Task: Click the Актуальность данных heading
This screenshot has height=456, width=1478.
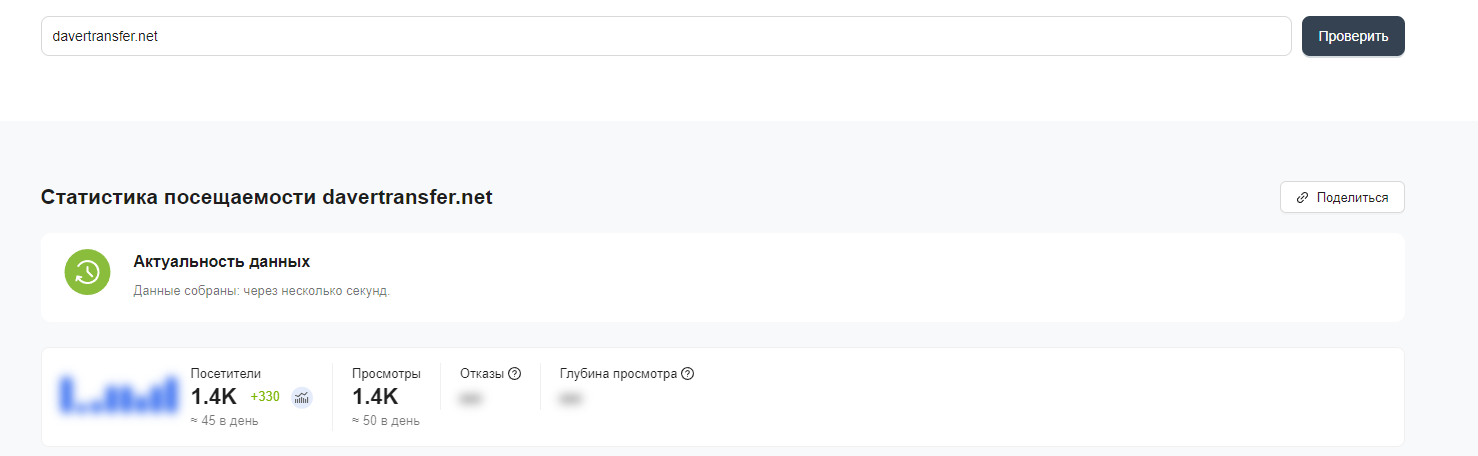Action: (x=221, y=262)
